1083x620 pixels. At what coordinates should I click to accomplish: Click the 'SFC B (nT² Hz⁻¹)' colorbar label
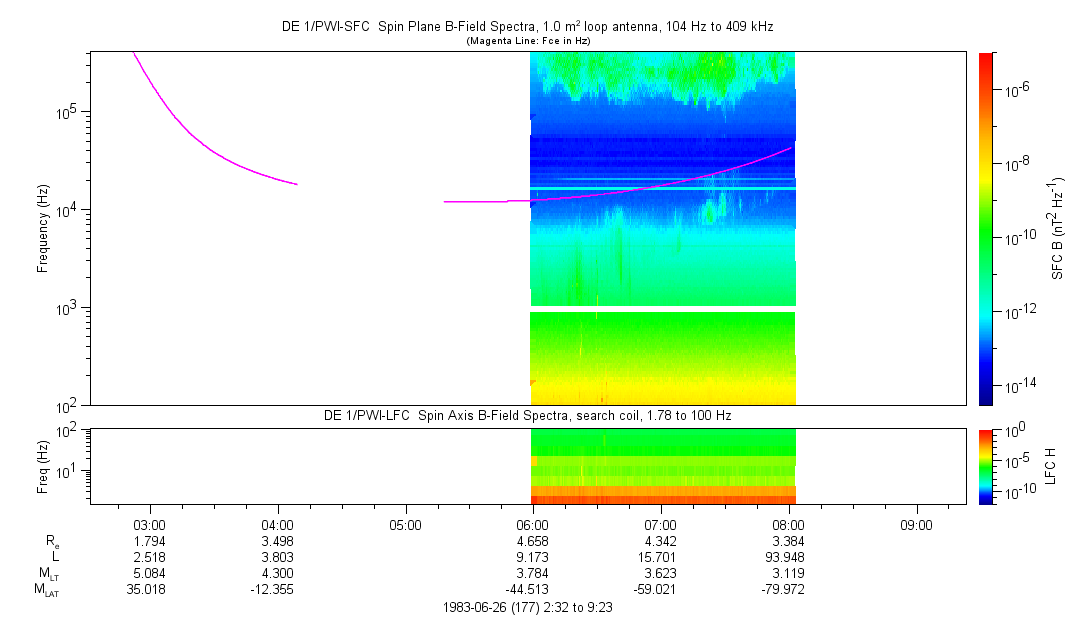1057,228
